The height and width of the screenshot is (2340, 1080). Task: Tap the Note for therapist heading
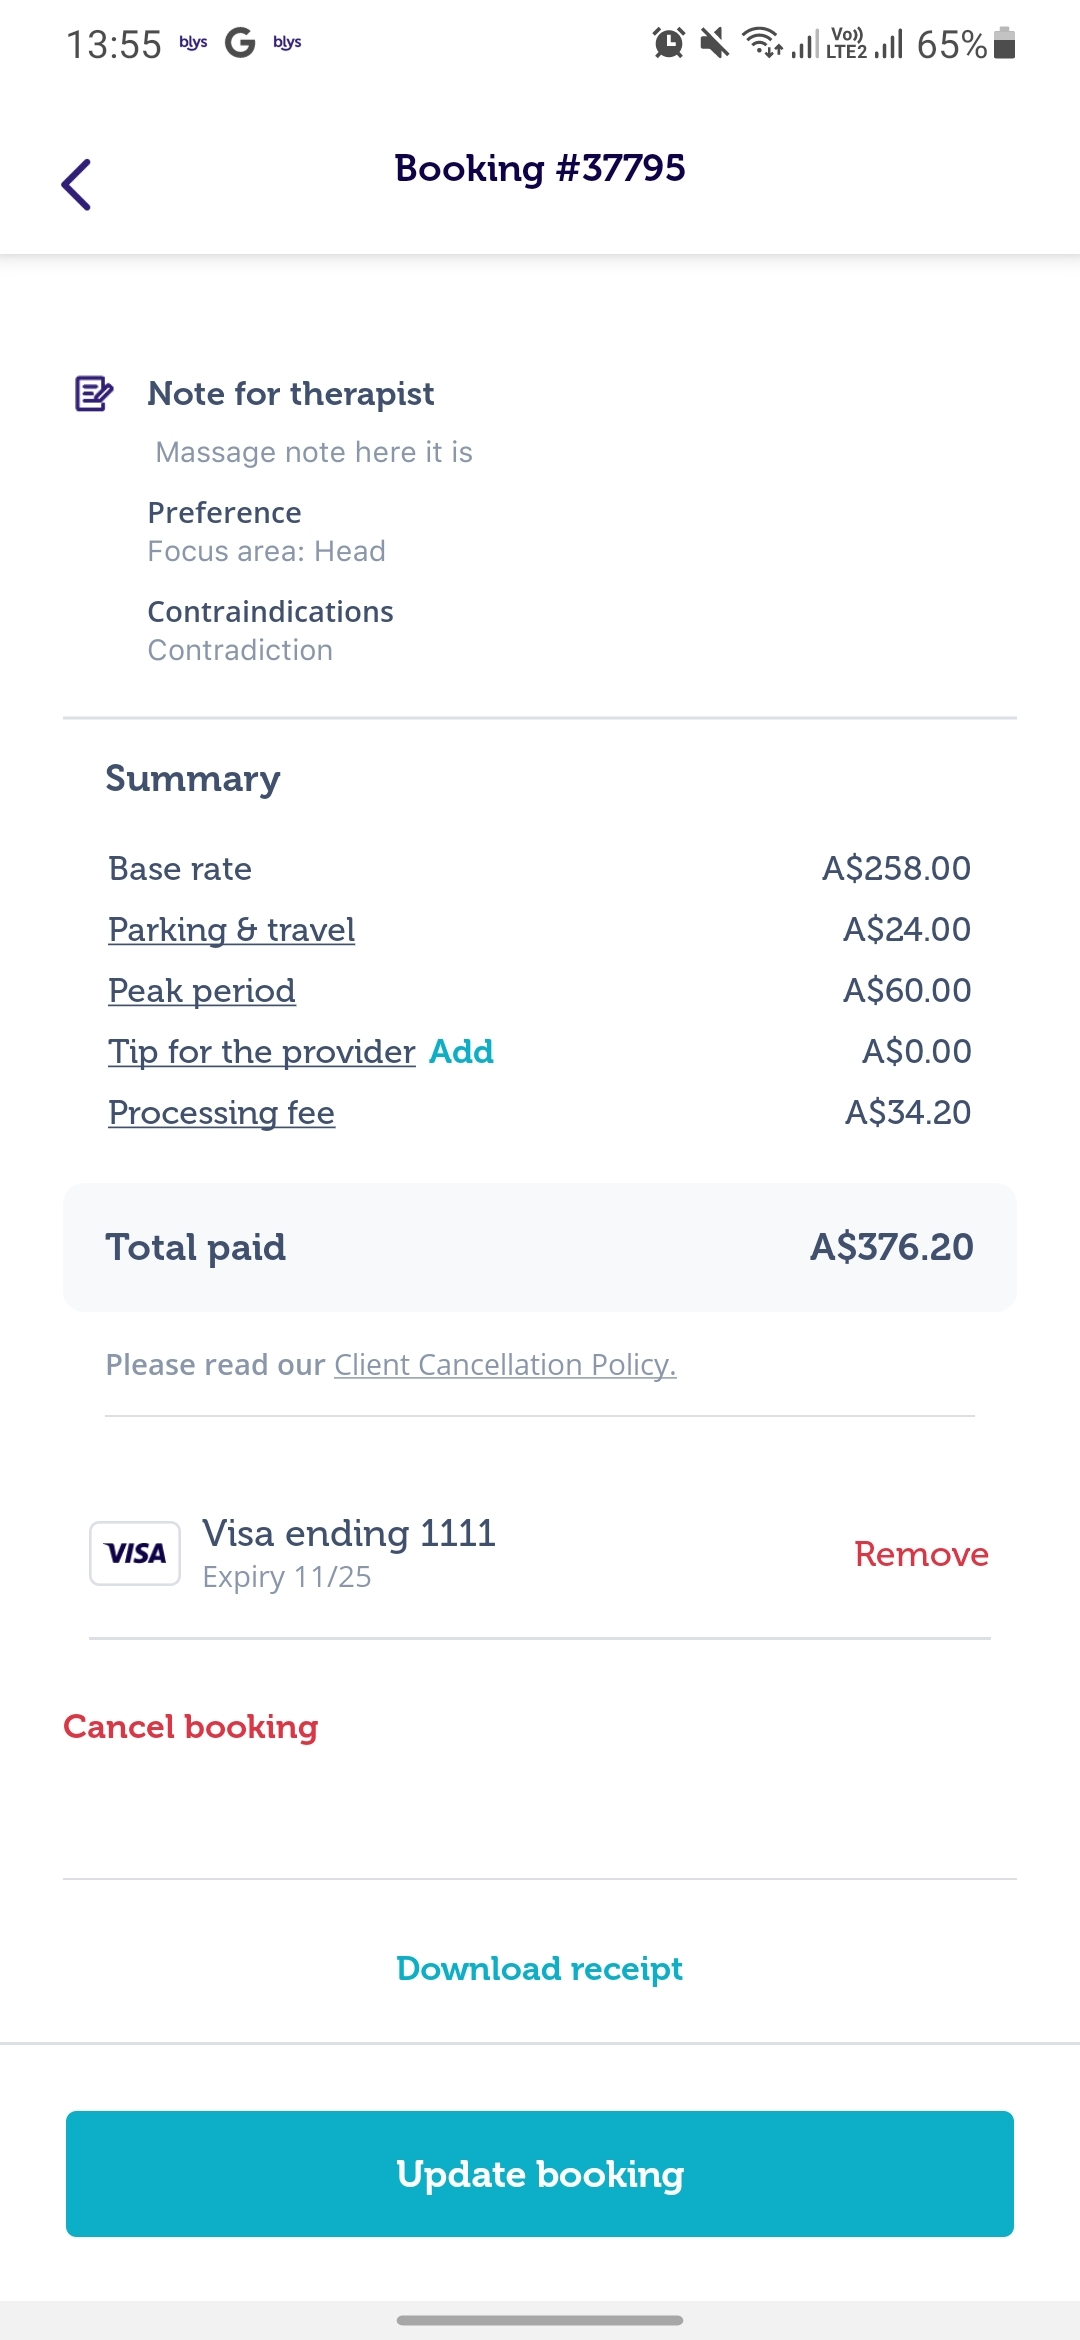click(291, 394)
